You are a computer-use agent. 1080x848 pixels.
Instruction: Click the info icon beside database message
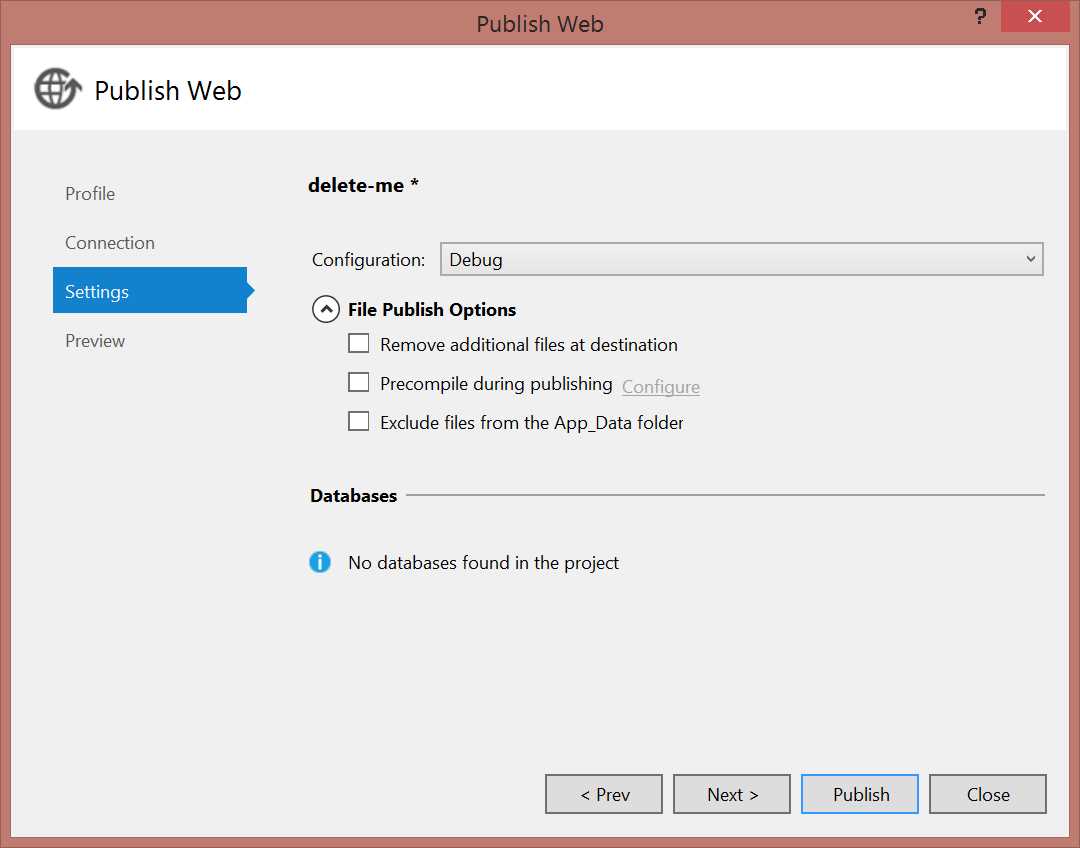tap(320, 562)
